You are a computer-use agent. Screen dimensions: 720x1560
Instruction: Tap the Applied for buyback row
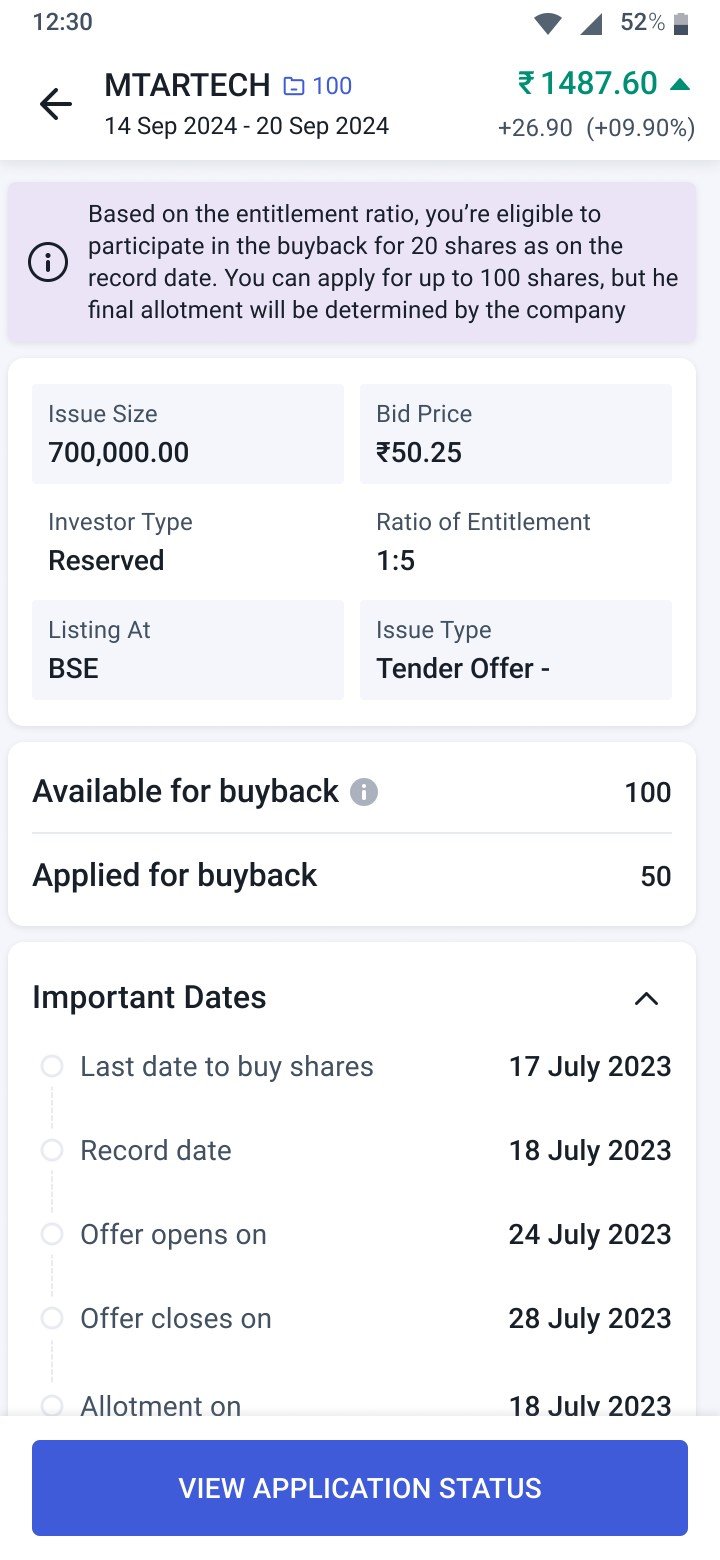click(x=352, y=876)
